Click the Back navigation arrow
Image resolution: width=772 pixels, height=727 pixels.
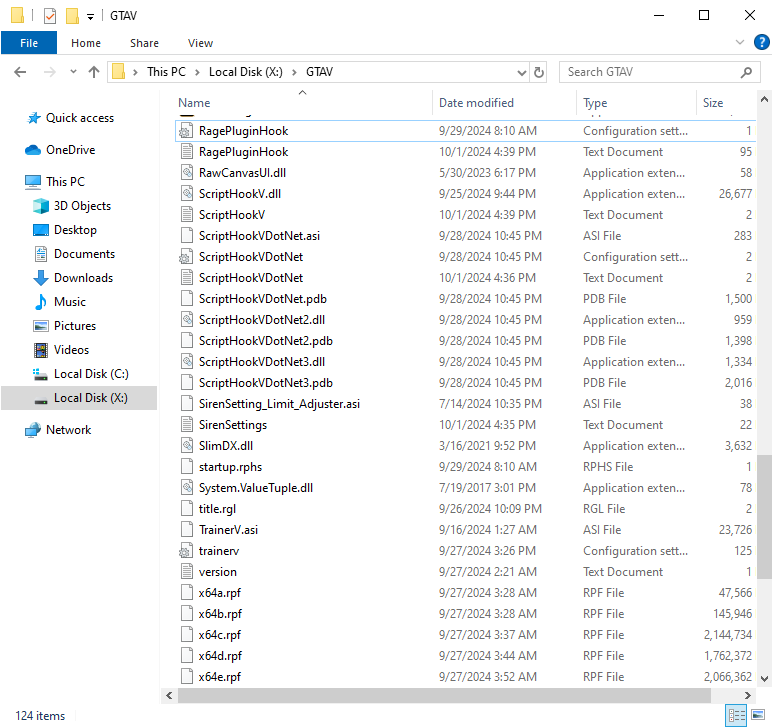[21, 72]
